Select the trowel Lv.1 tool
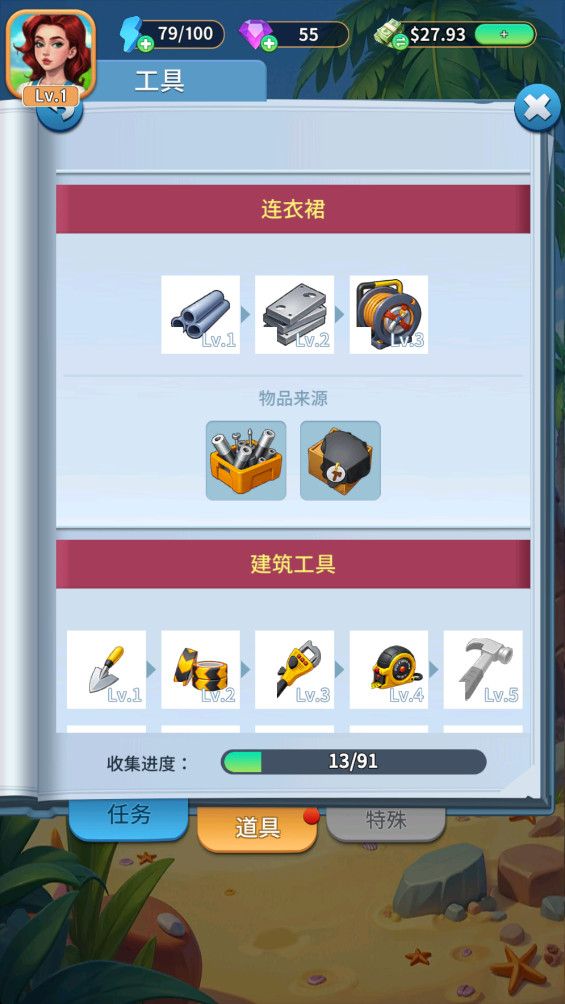The image size is (565, 1004). coord(106,670)
